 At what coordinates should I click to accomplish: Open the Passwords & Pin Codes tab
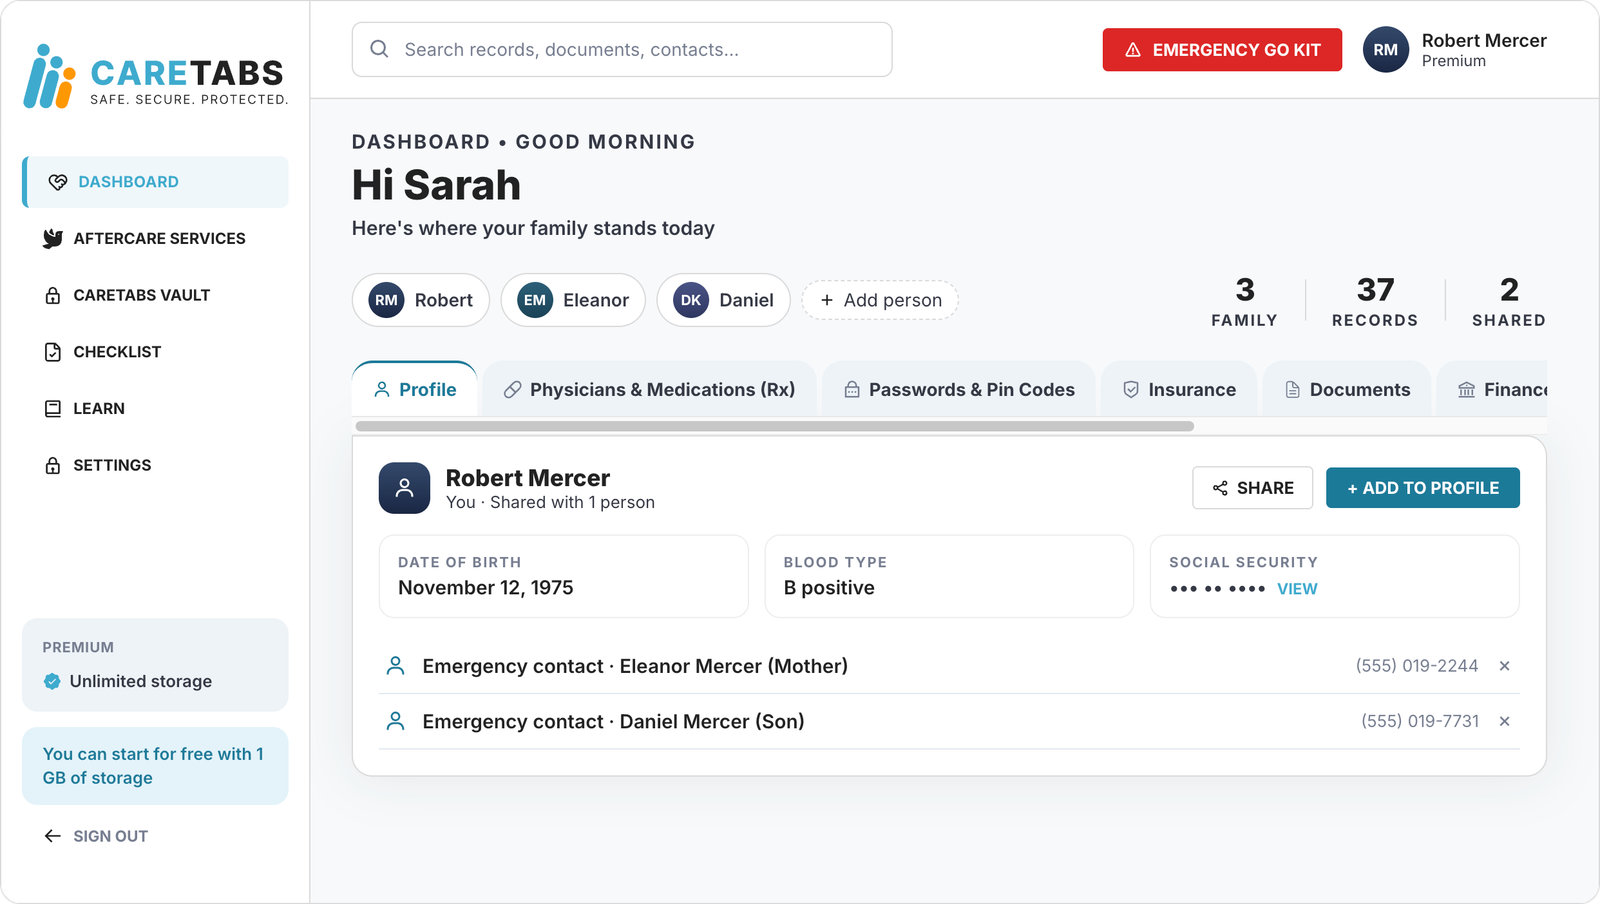(x=959, y=389)
